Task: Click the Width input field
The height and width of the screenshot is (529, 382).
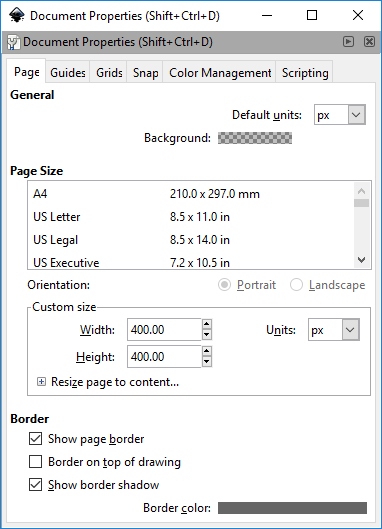Action: 164,330
